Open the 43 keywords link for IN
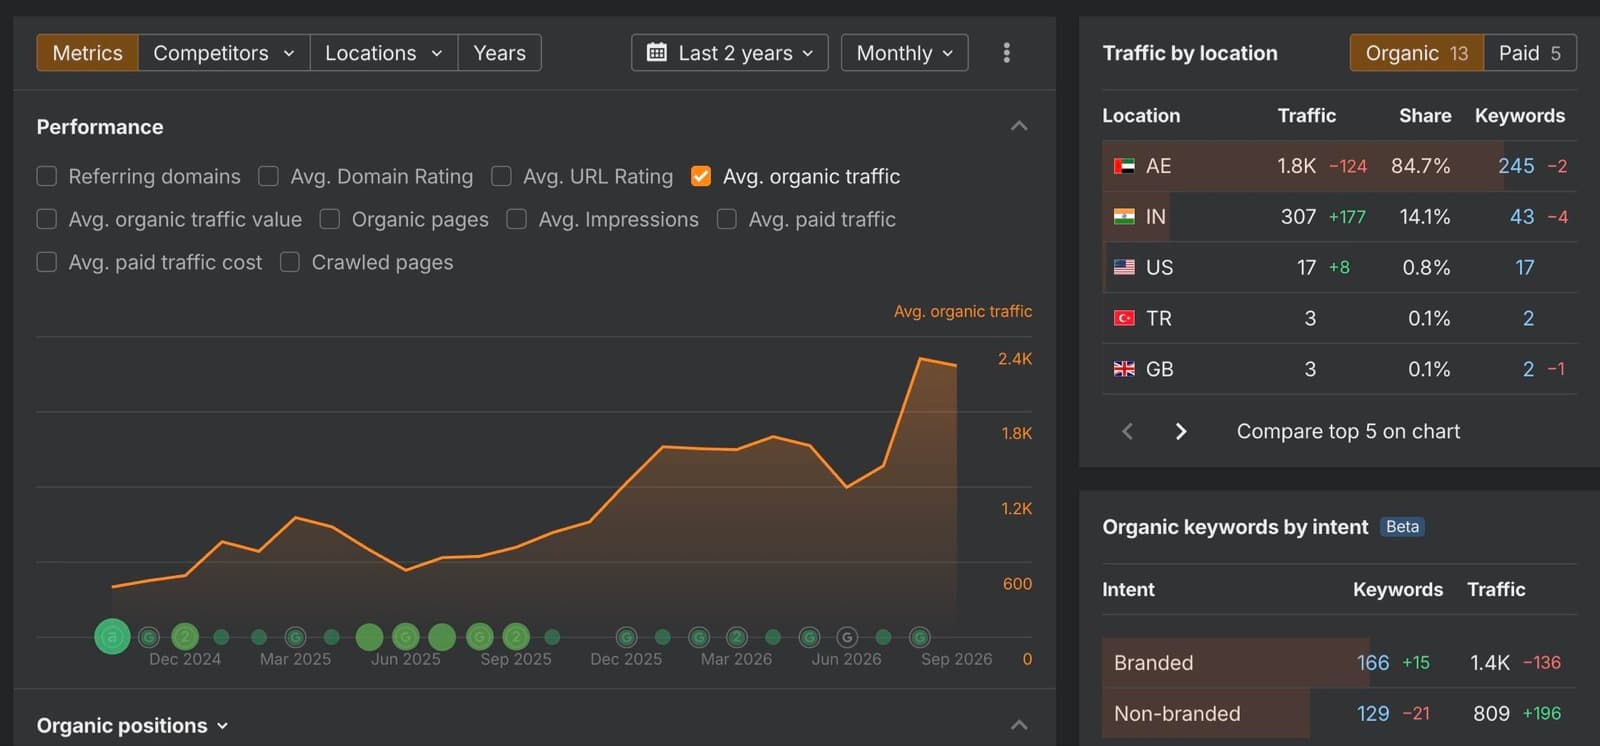Image resolution: width=1600 pixels, height=746 pixels. 1522,216
